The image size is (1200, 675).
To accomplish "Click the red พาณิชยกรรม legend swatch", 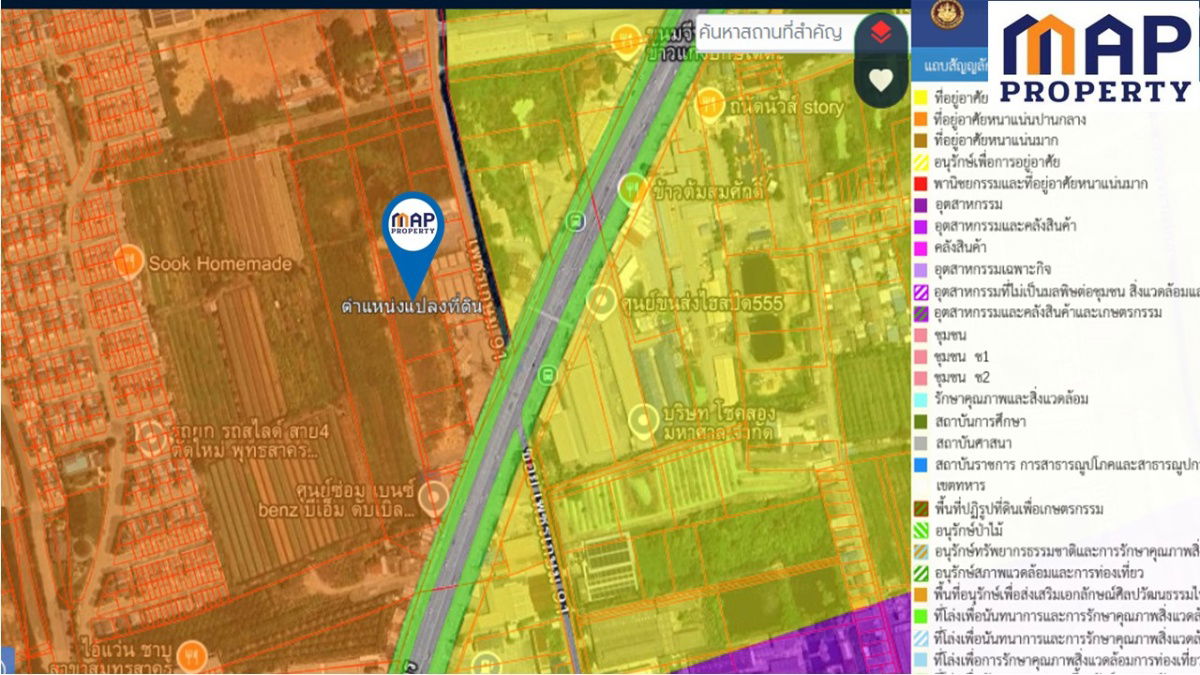I will pos(919,183).
